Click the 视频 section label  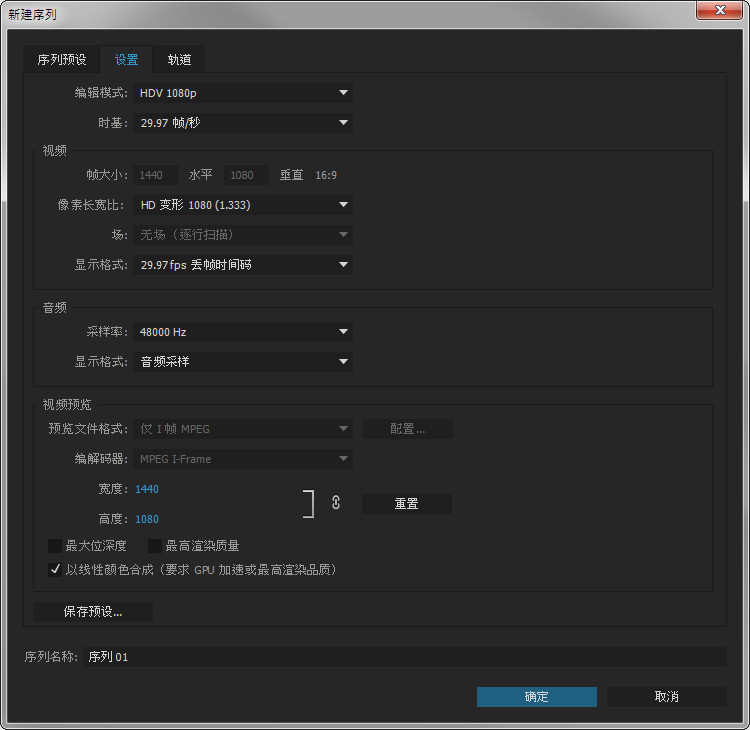pyautogui.click(x=55, y=151)
